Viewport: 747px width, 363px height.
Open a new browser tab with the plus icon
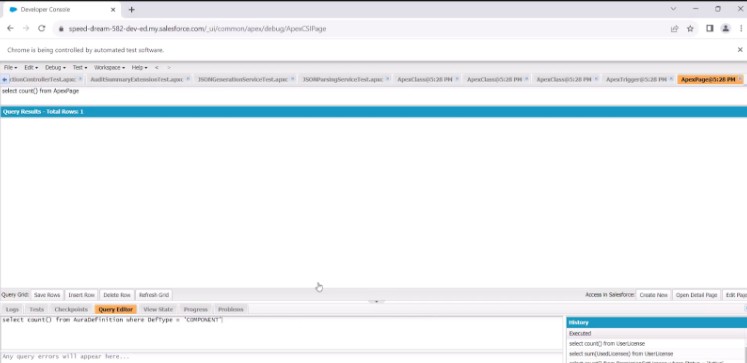click(131, 10)
